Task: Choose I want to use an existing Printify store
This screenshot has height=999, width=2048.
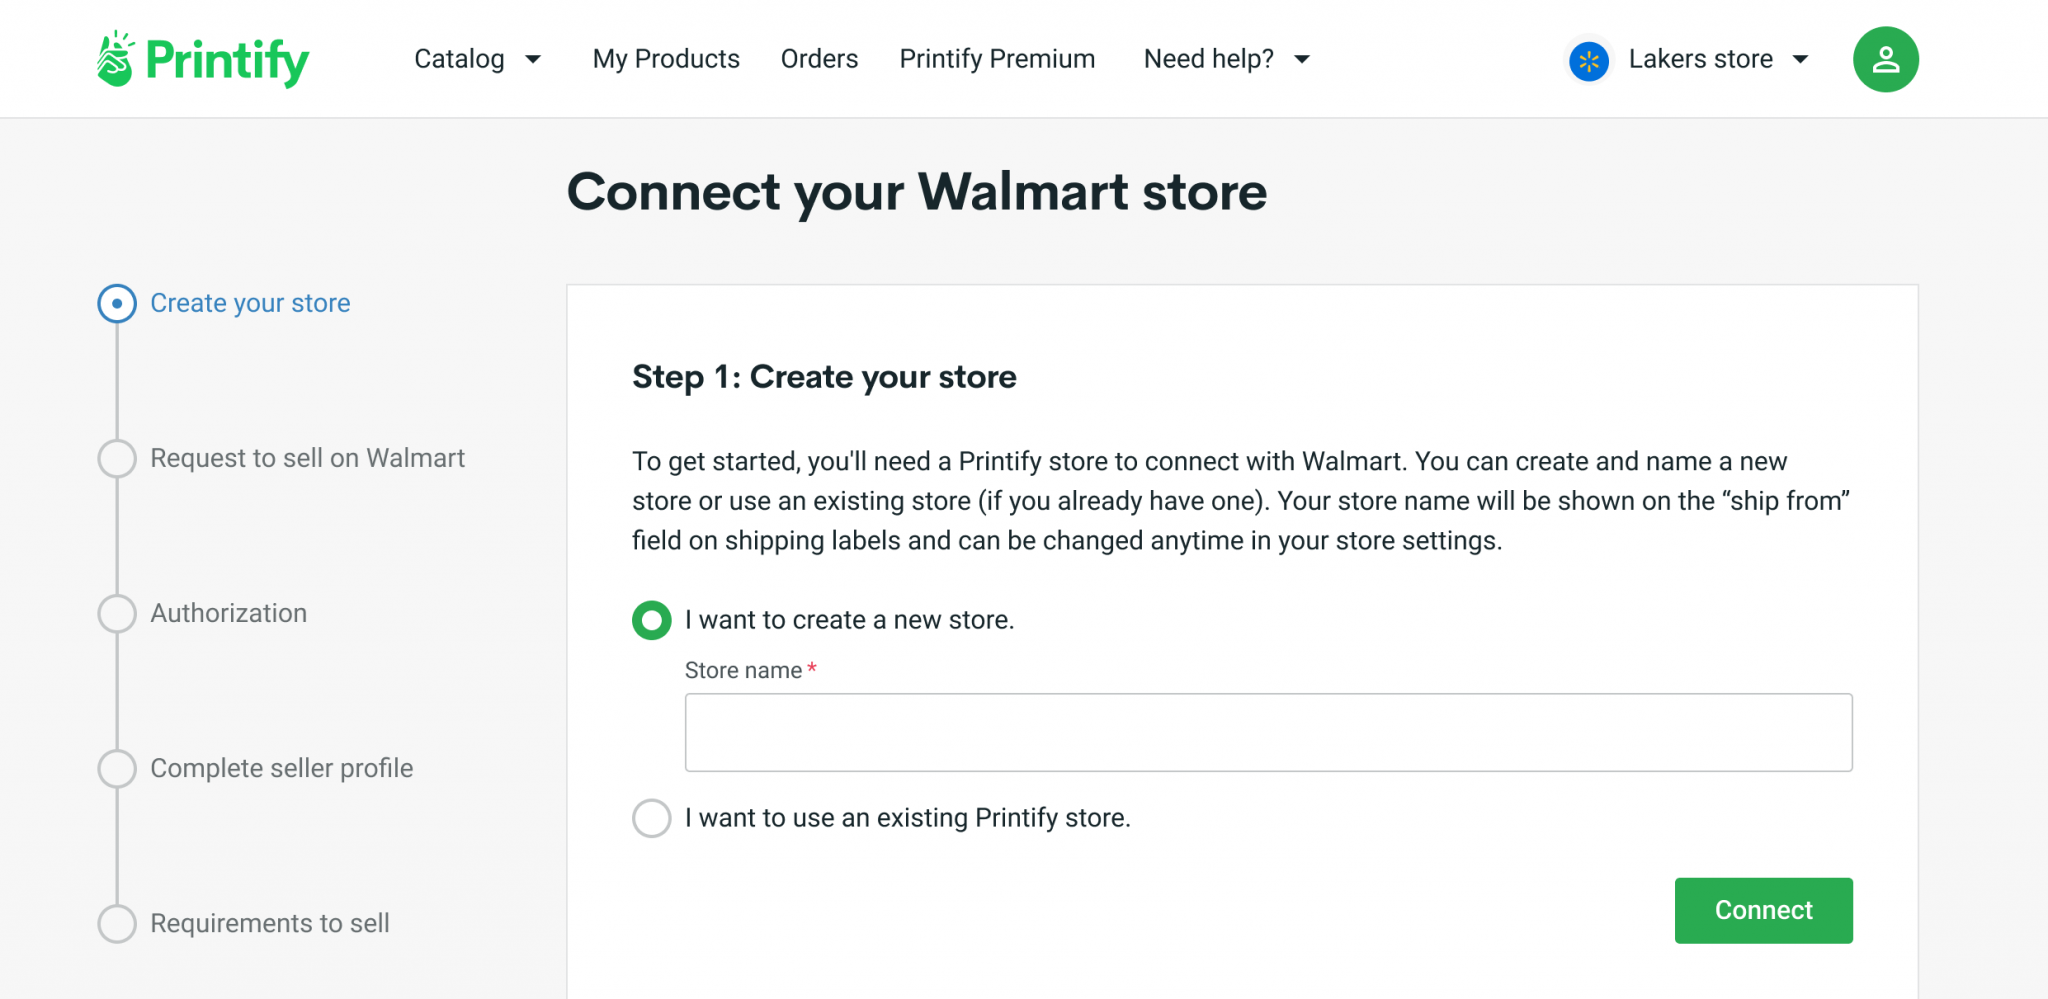Action: pos(651,818)
